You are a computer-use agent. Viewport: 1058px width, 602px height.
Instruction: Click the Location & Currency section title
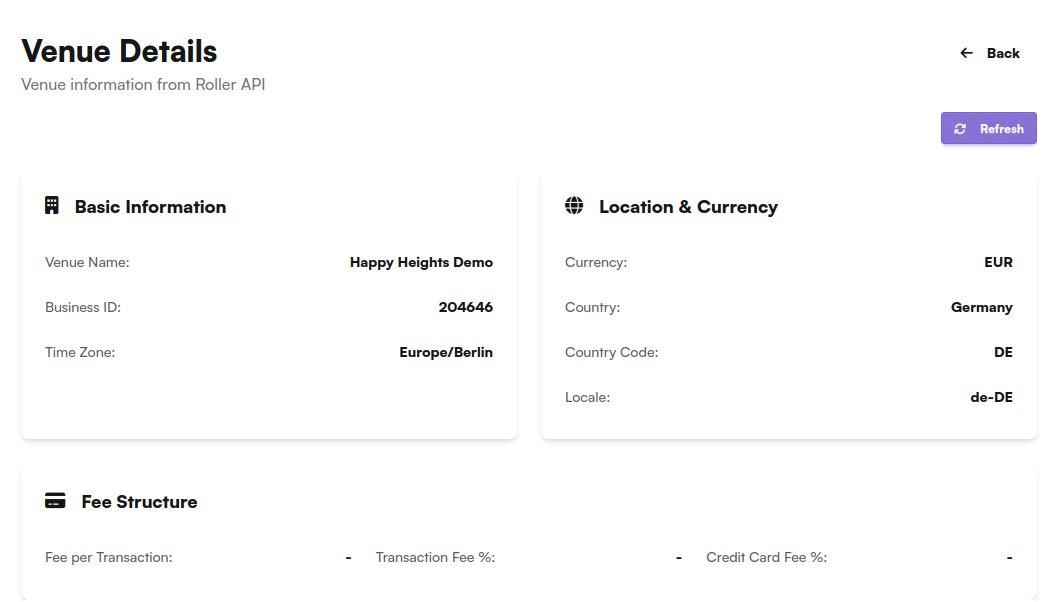point(688,207)
